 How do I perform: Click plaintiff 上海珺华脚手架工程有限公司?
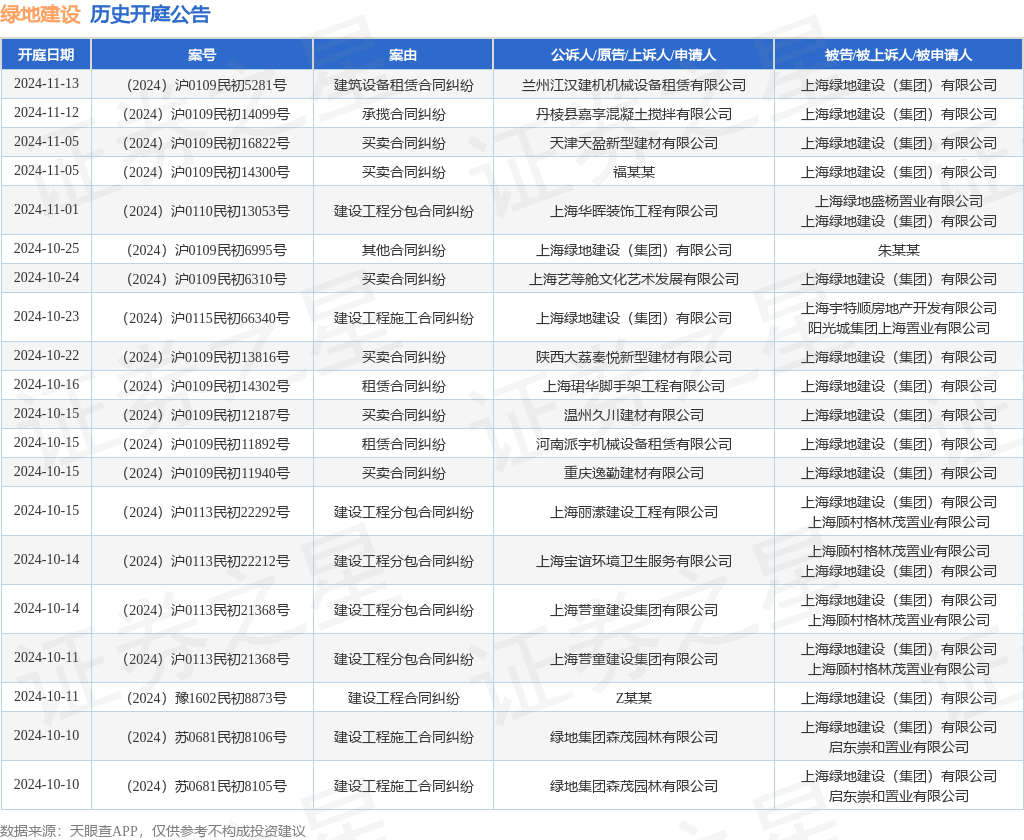(633, 386)
